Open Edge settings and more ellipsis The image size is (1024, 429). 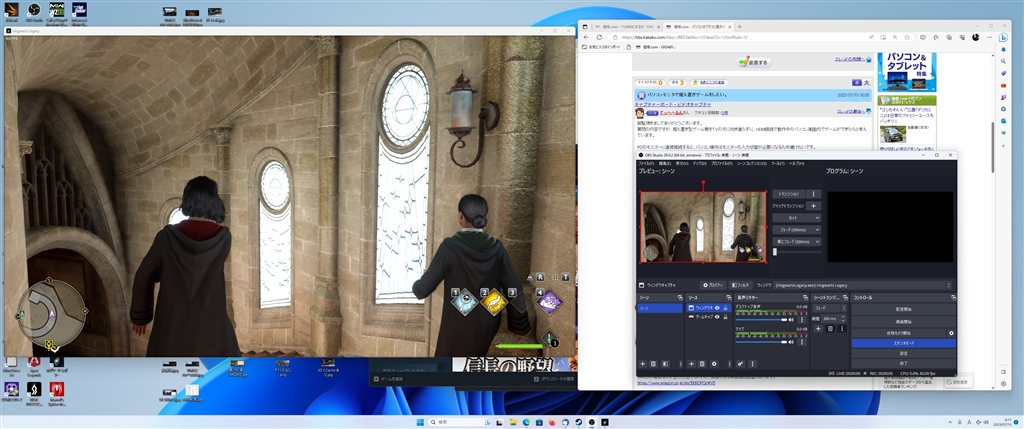point(989,37)
